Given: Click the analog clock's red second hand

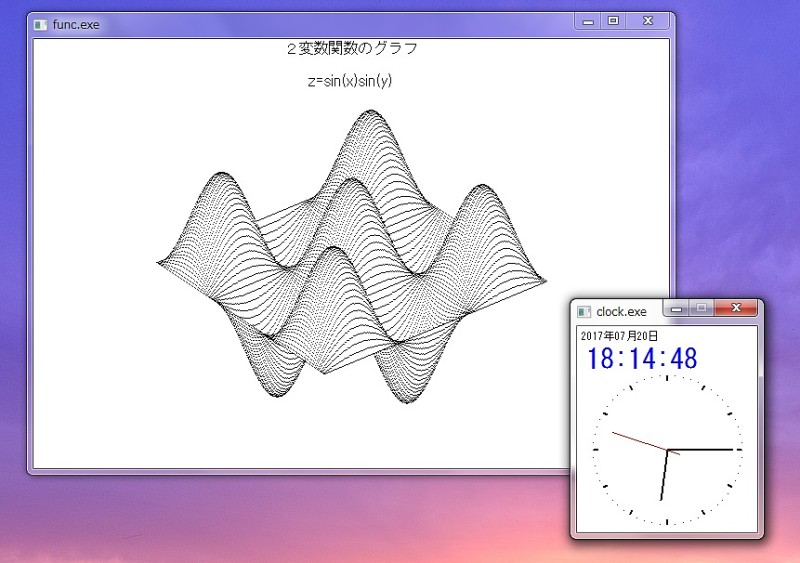Looking at the screenshot, I should pos(645,444).
